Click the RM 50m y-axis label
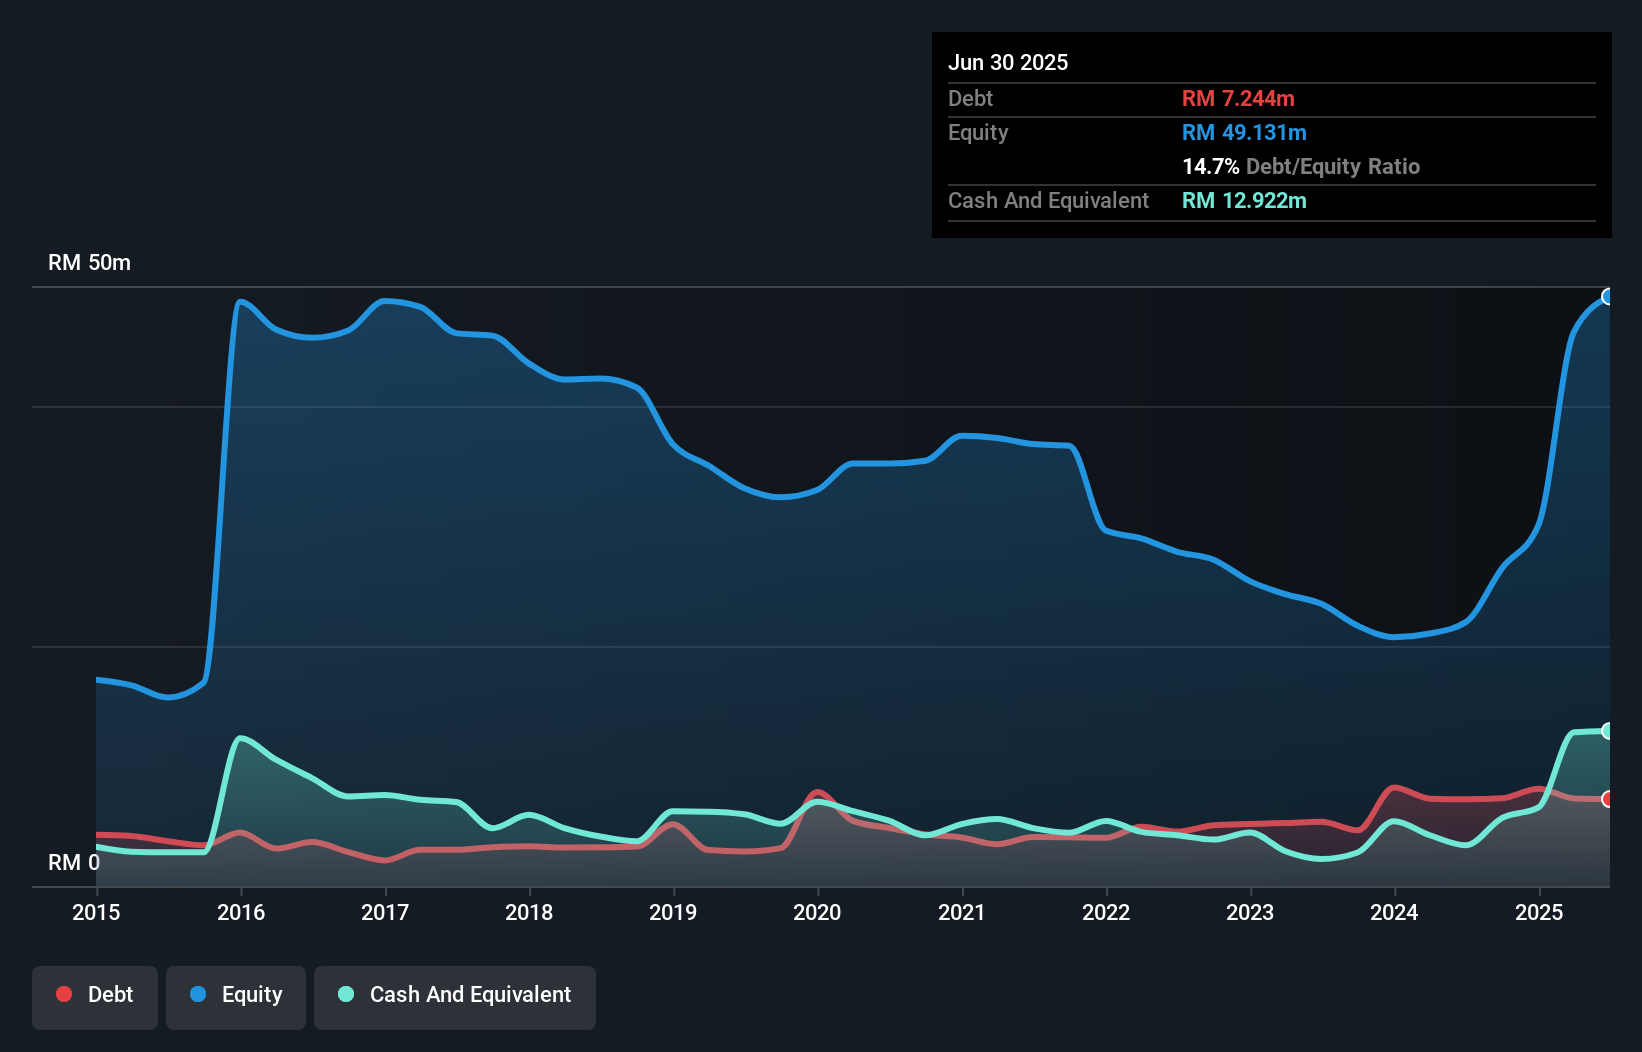Image resolution: width=1642 pixels, height=1052 pixels. [89, 263]
